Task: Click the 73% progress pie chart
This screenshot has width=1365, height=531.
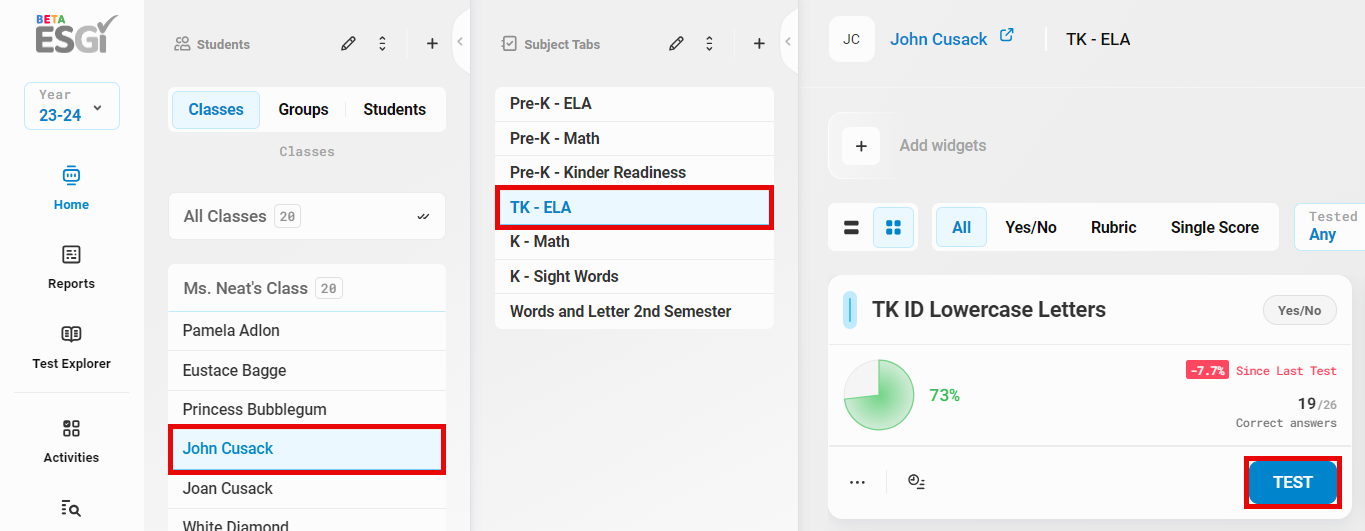Action: 879,396
